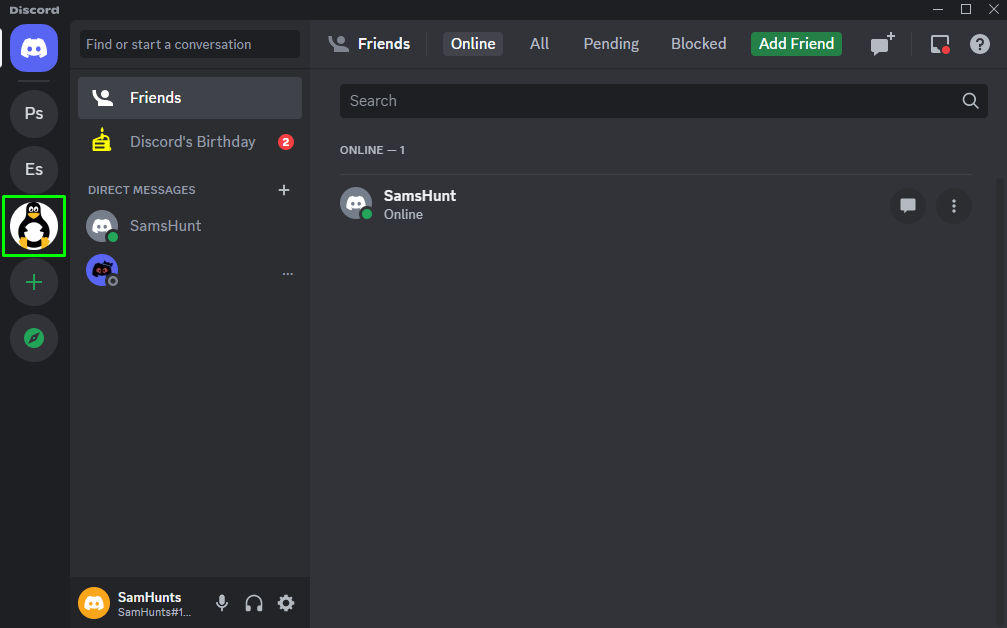Open the help question mark icon

tap(979, 44)
